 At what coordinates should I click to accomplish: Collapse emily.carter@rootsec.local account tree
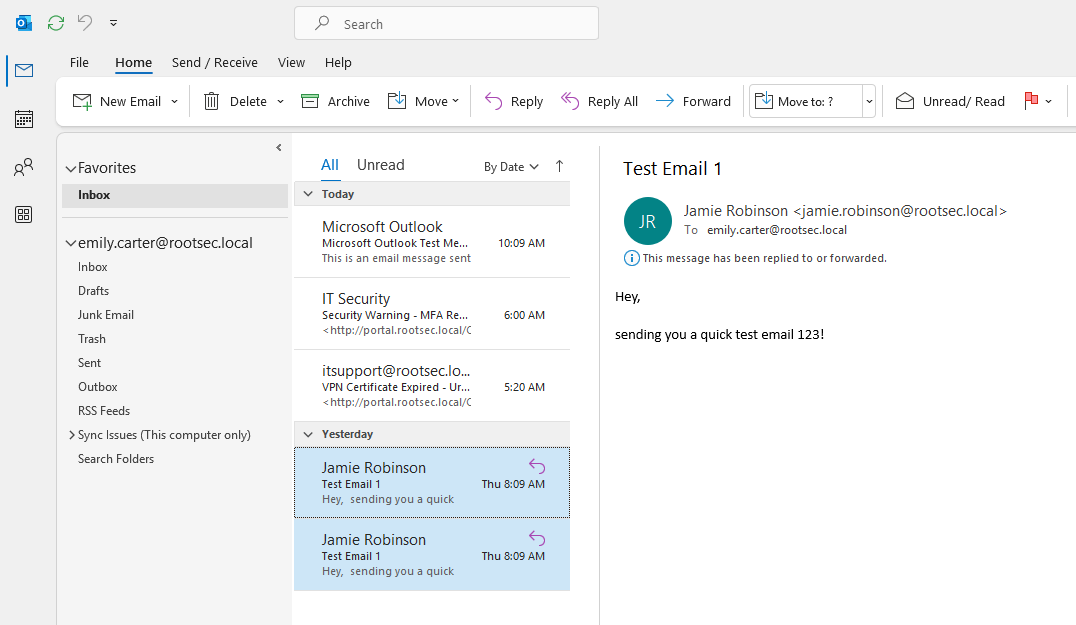(x=70, y=243)
